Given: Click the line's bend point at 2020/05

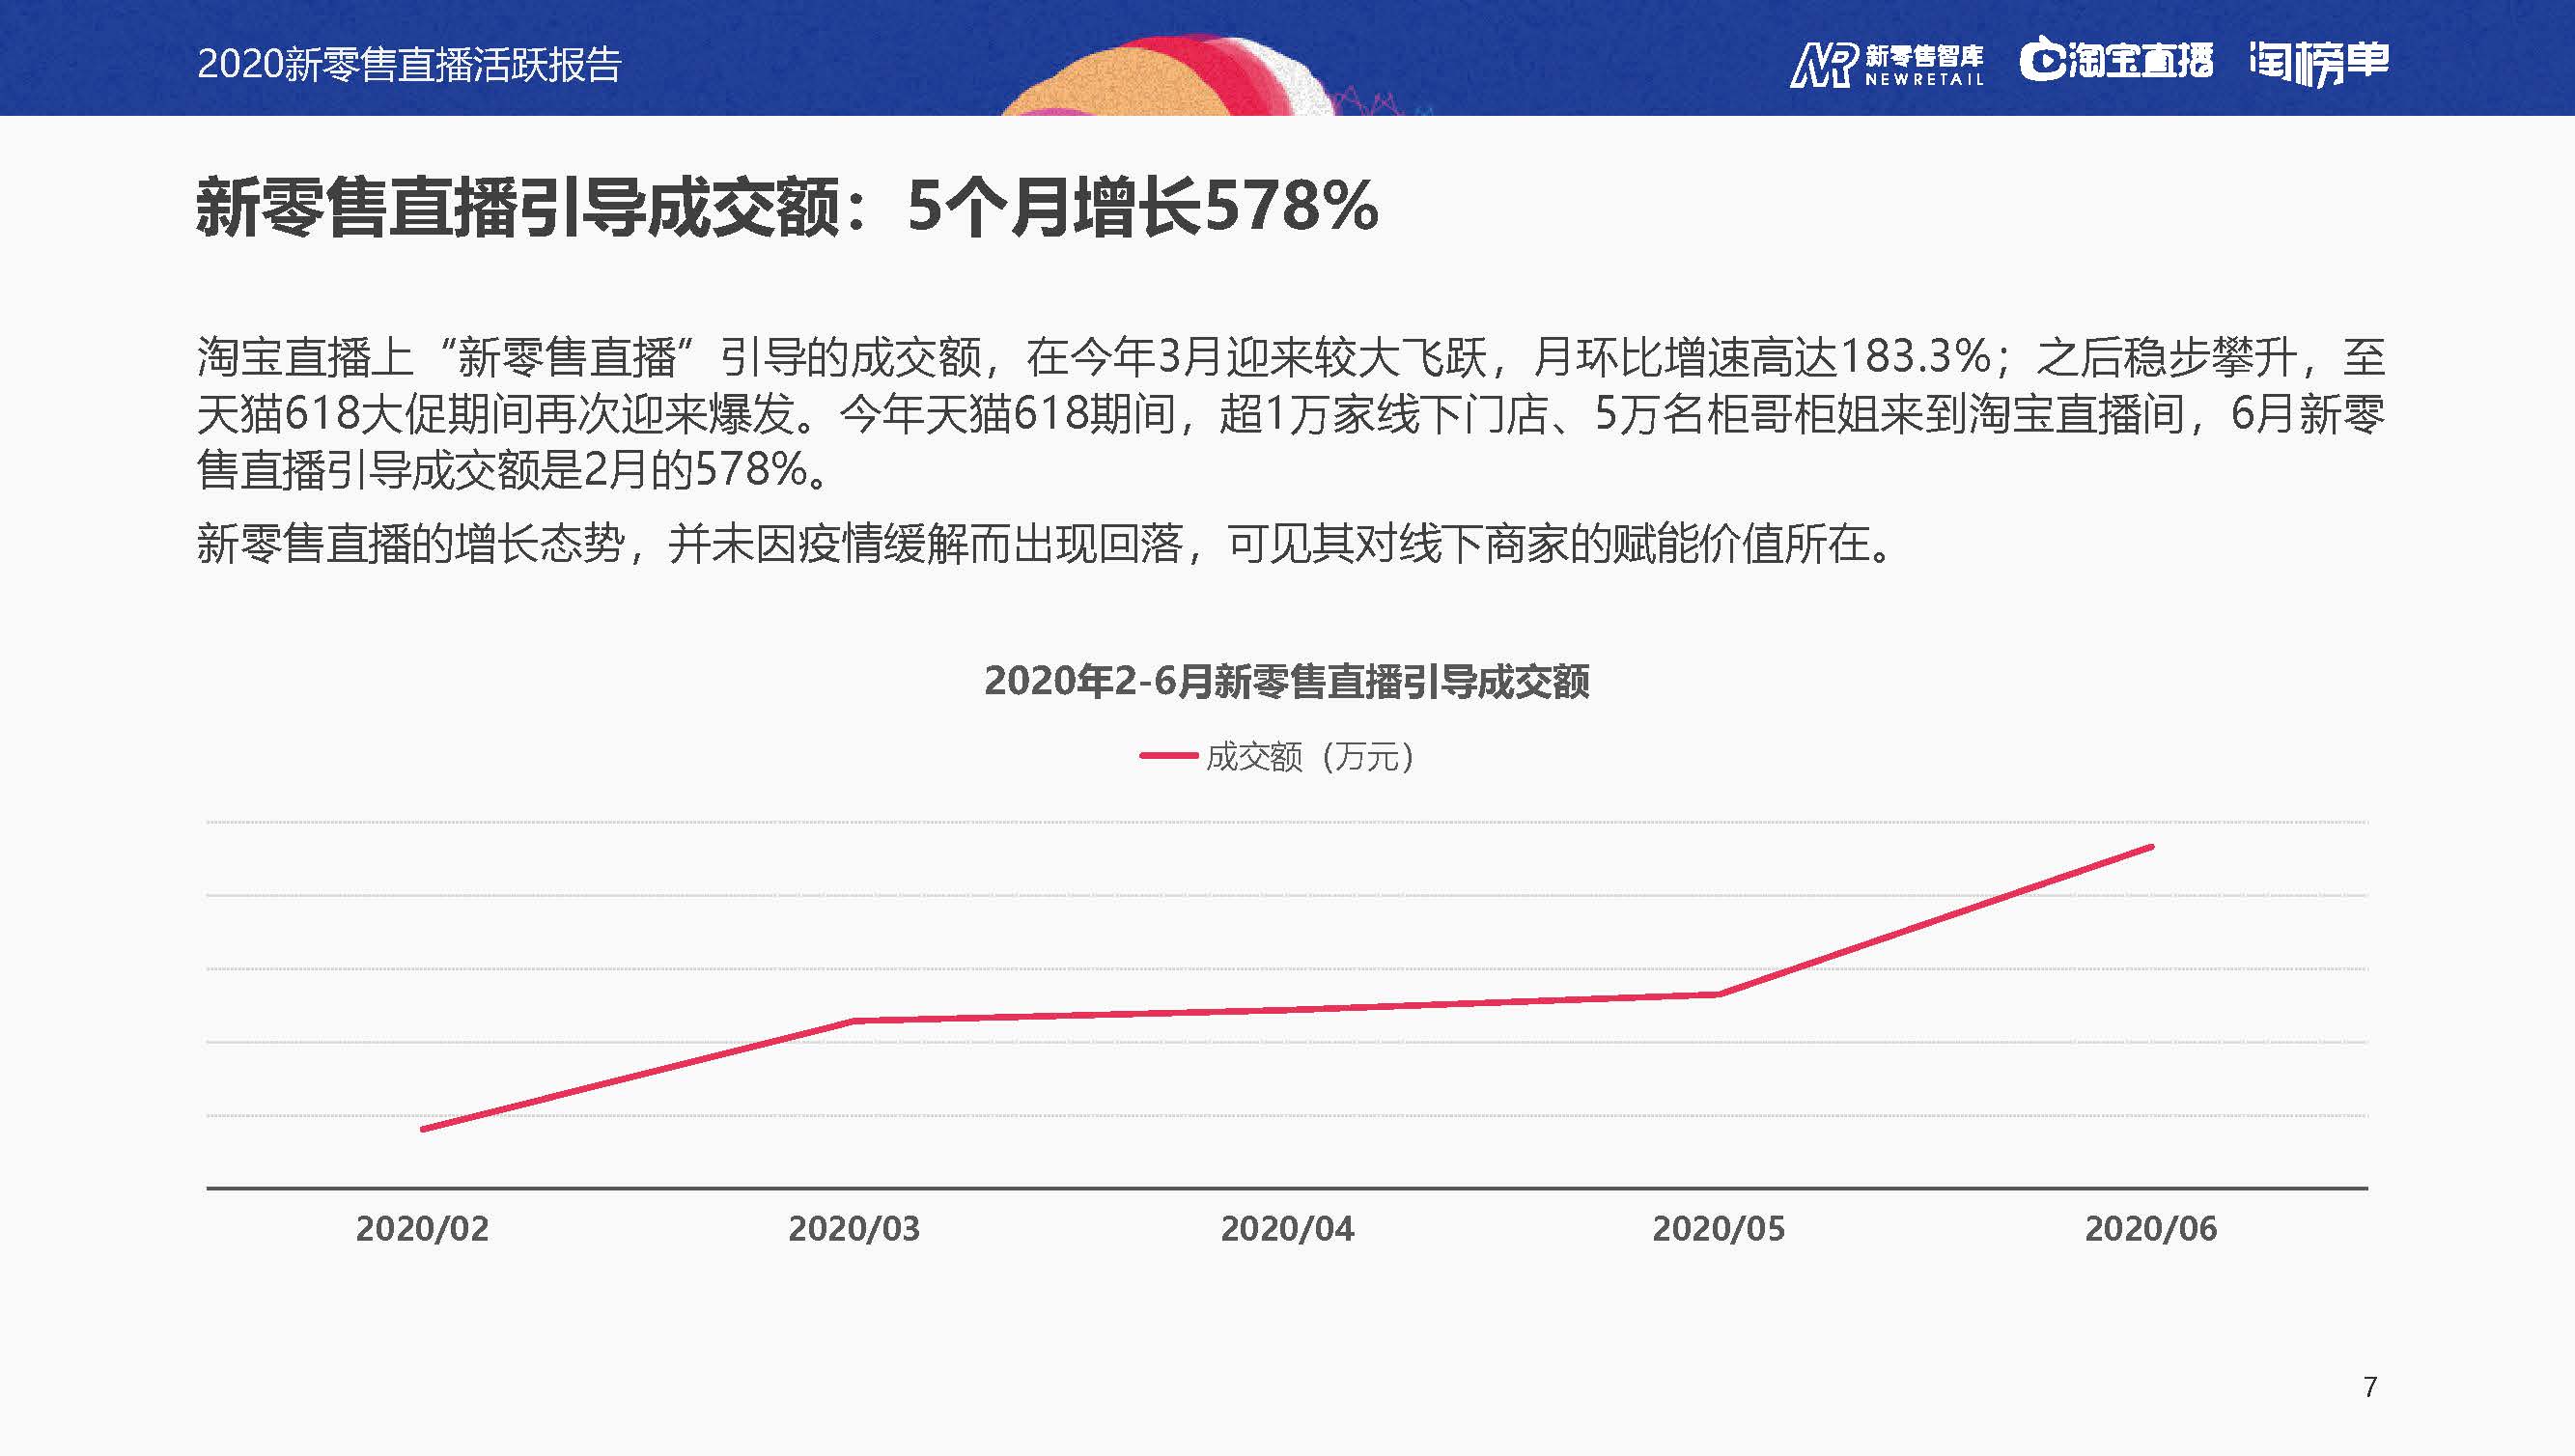Looking at the screenshot, I should (1718, 994).
